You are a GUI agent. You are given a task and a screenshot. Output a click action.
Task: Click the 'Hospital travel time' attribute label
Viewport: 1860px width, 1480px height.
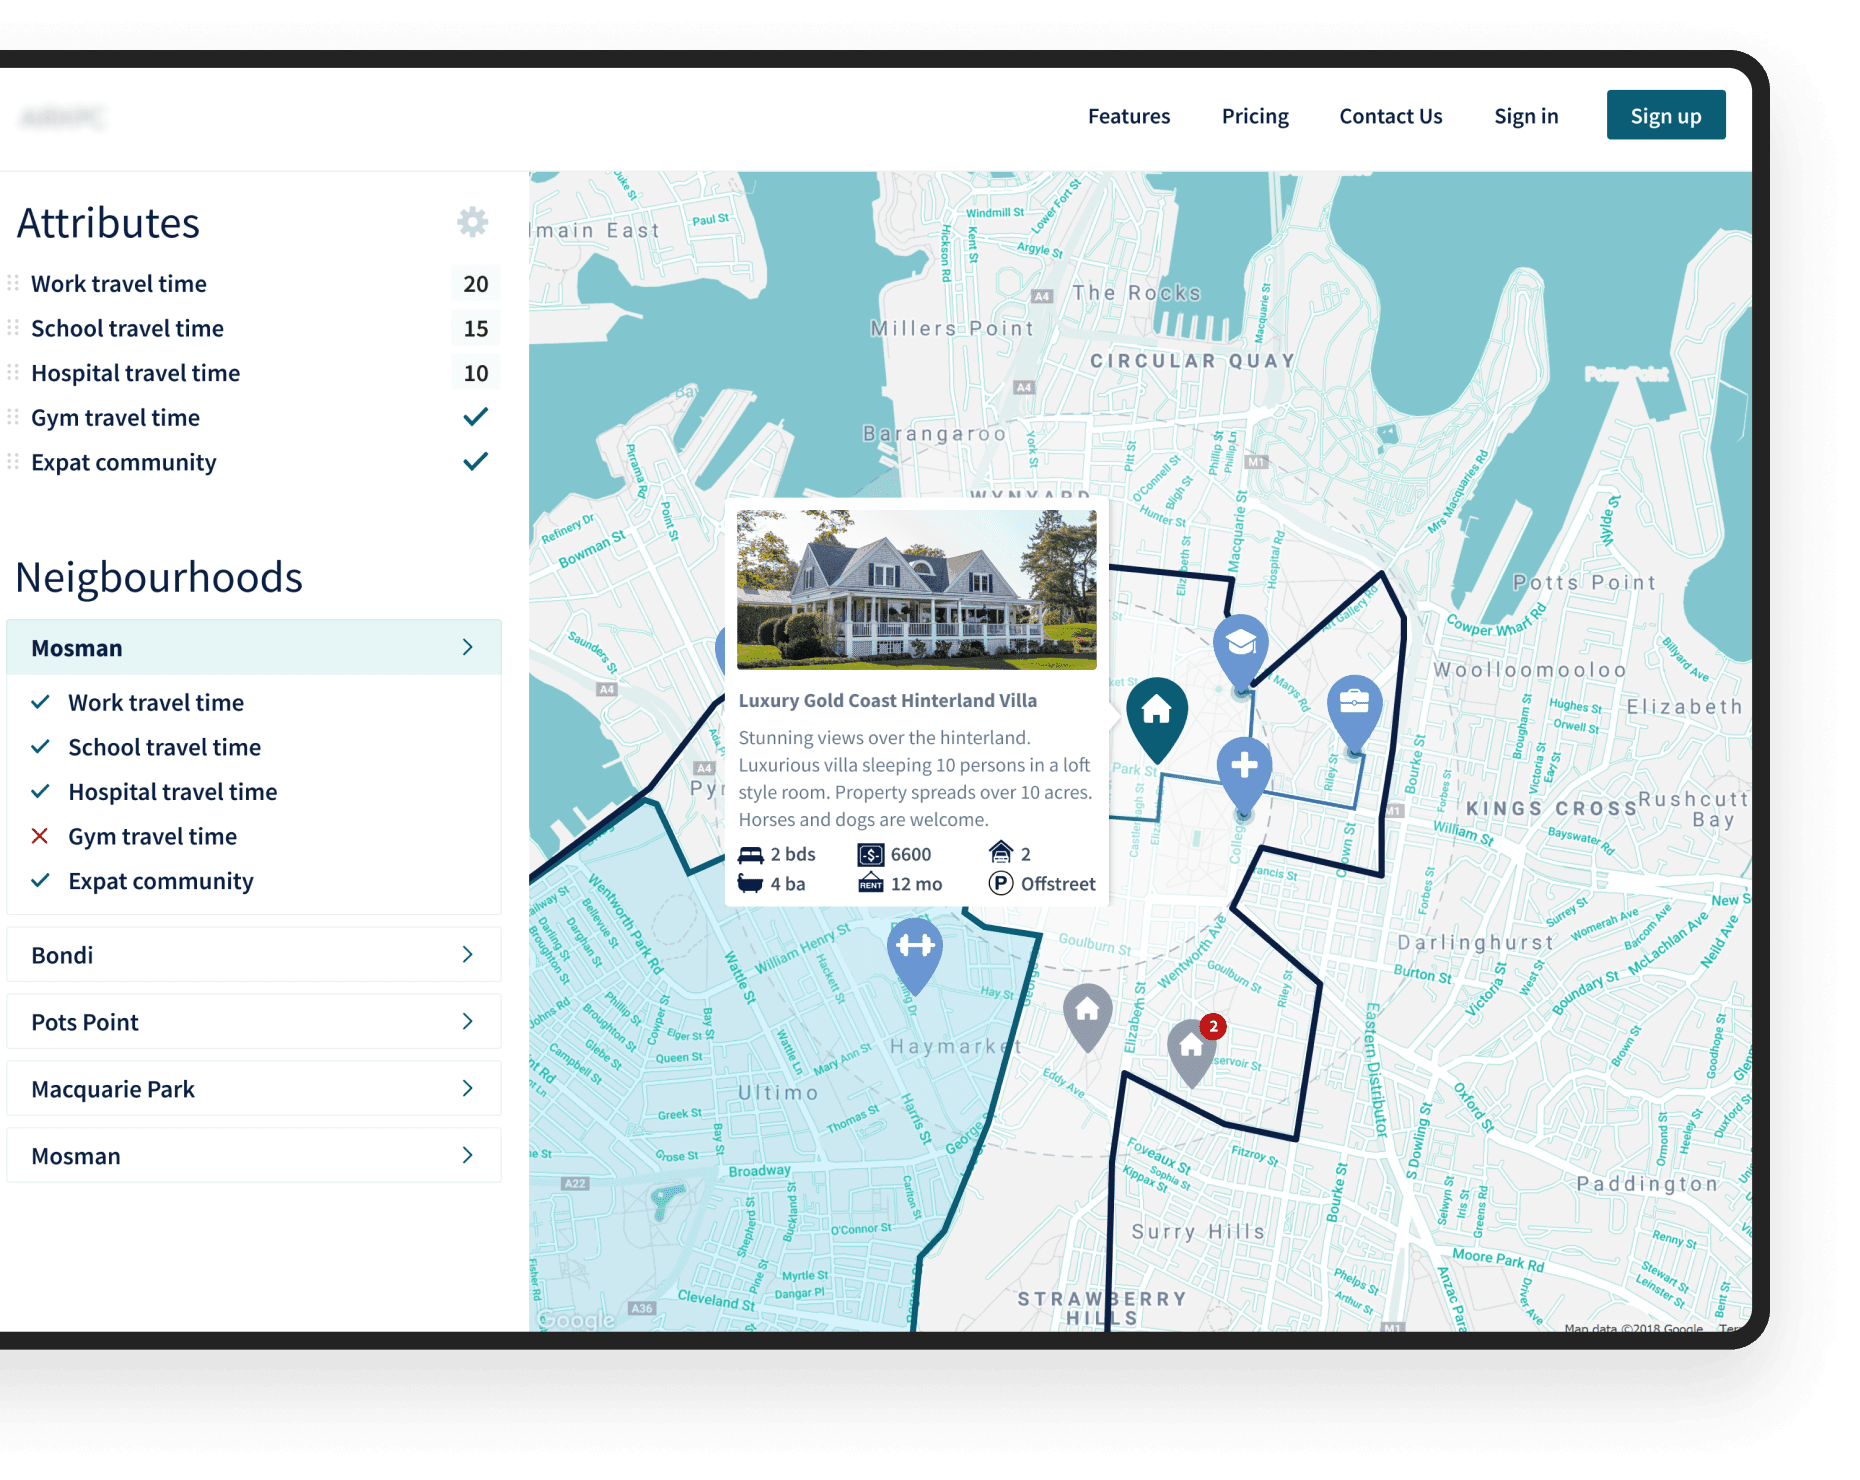136,373
